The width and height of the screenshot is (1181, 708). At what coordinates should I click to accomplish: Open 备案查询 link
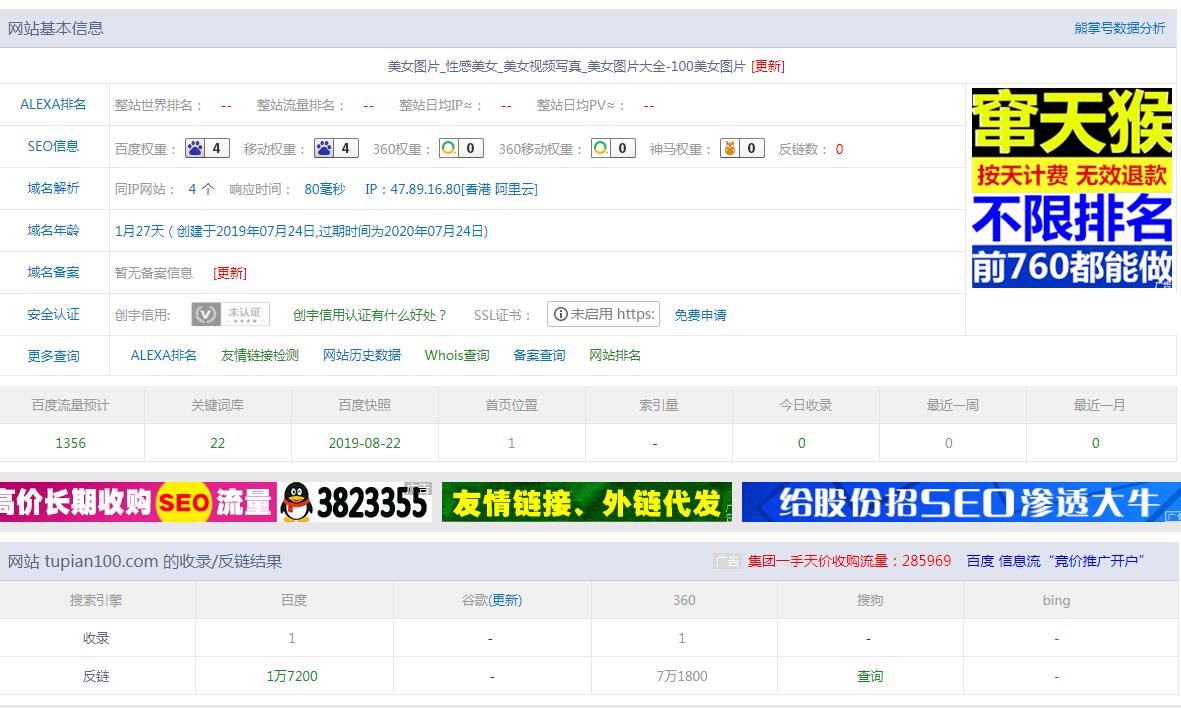tap(539, 355)
